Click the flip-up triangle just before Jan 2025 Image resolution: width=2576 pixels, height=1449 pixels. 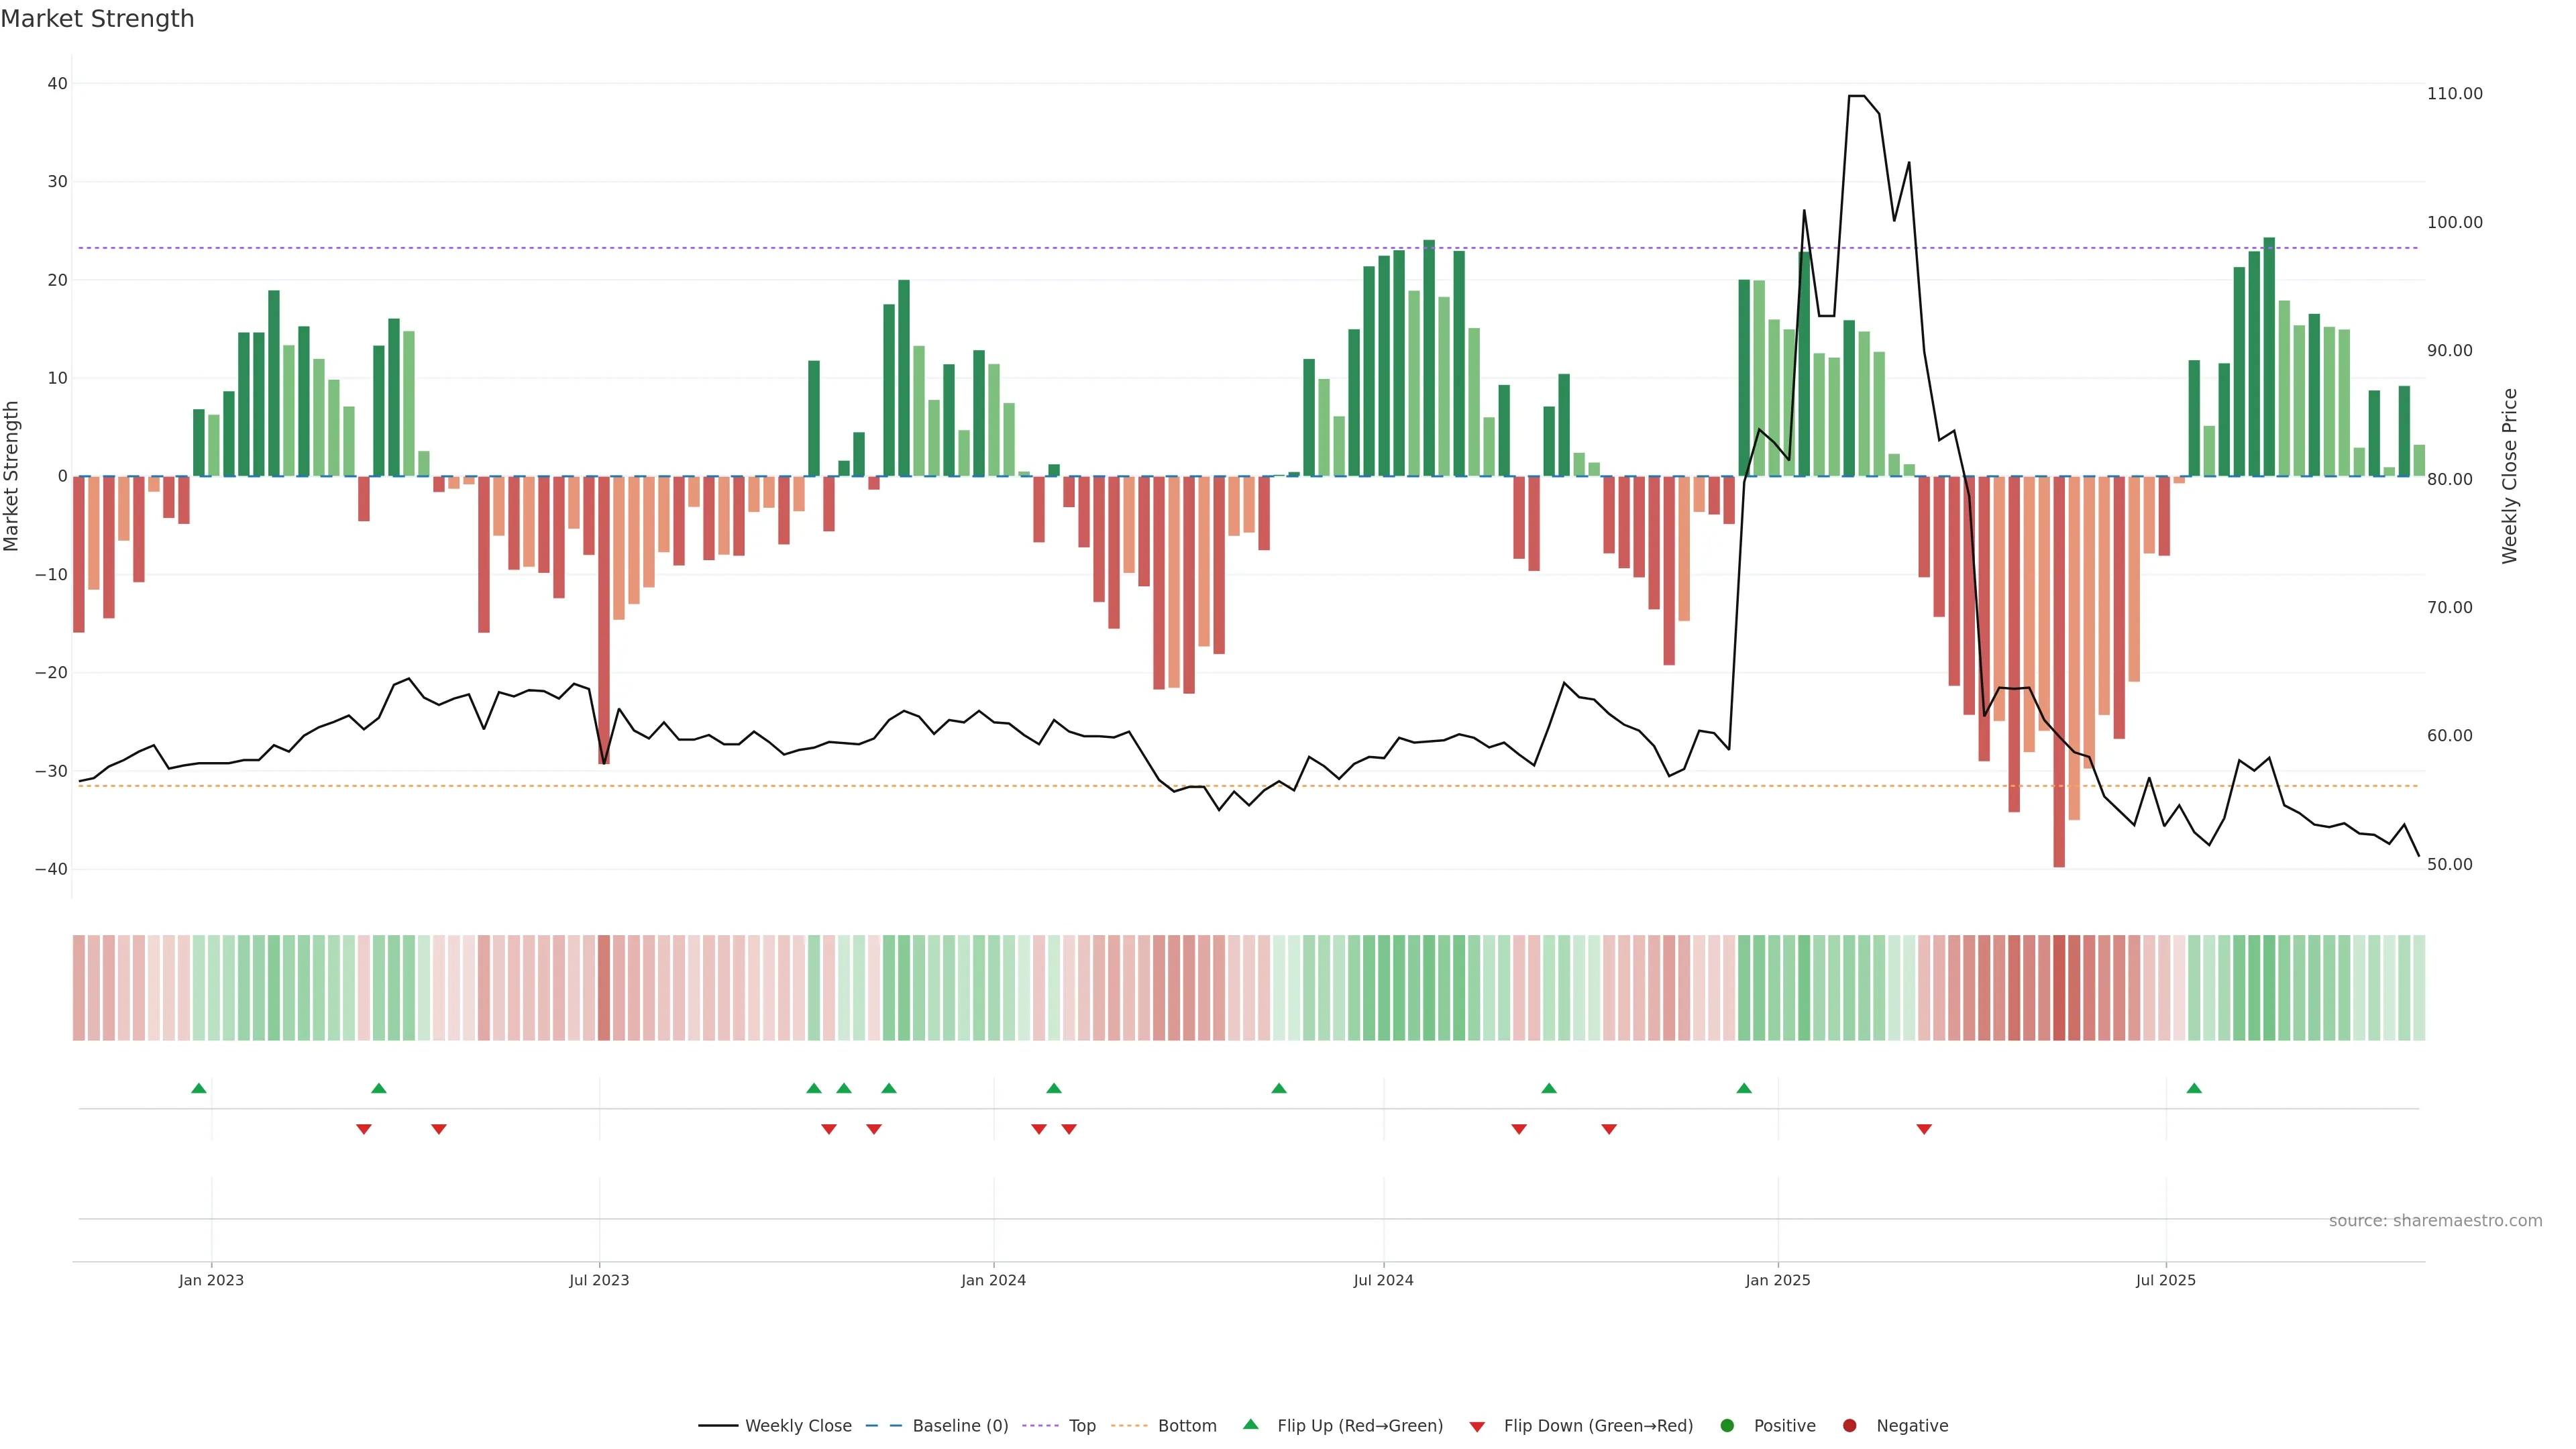click(x=1744, y=1088)
